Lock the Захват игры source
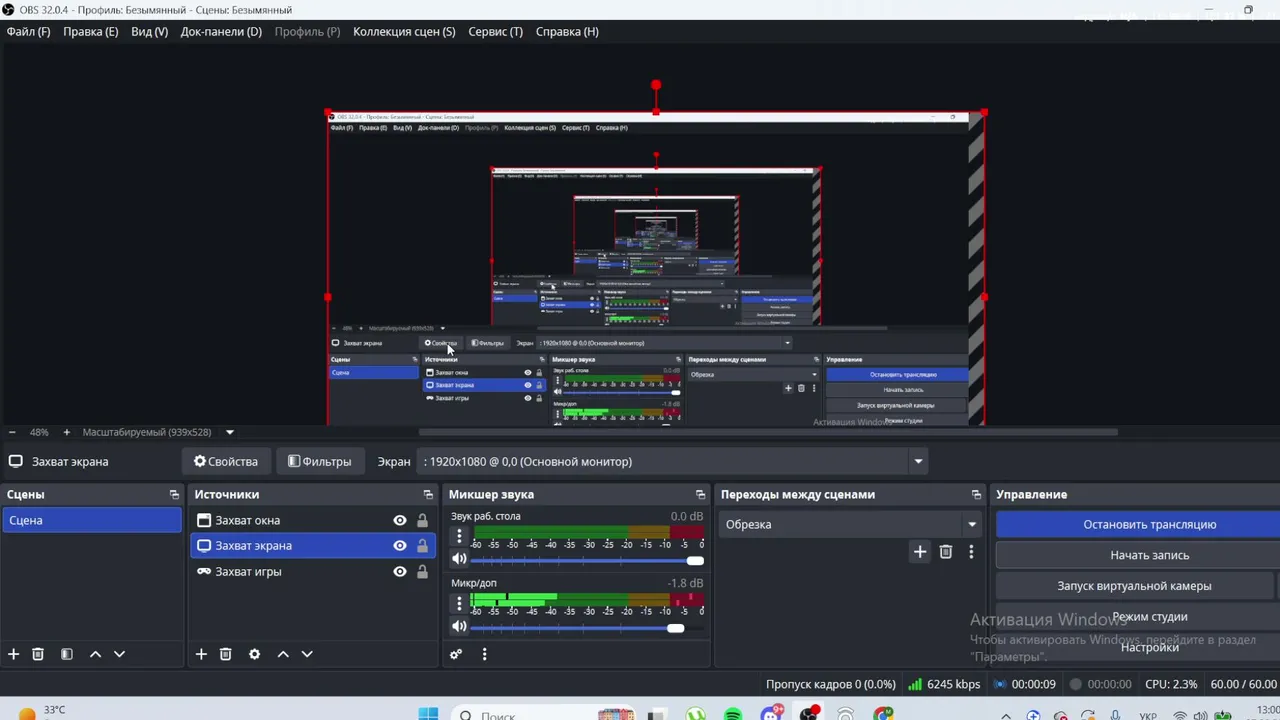Screen dimensions: 1280x720 coord(422,572)
